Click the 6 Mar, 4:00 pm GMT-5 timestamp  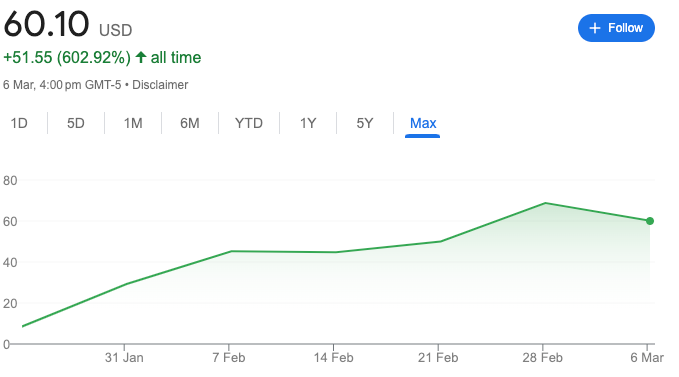point(62,85)
